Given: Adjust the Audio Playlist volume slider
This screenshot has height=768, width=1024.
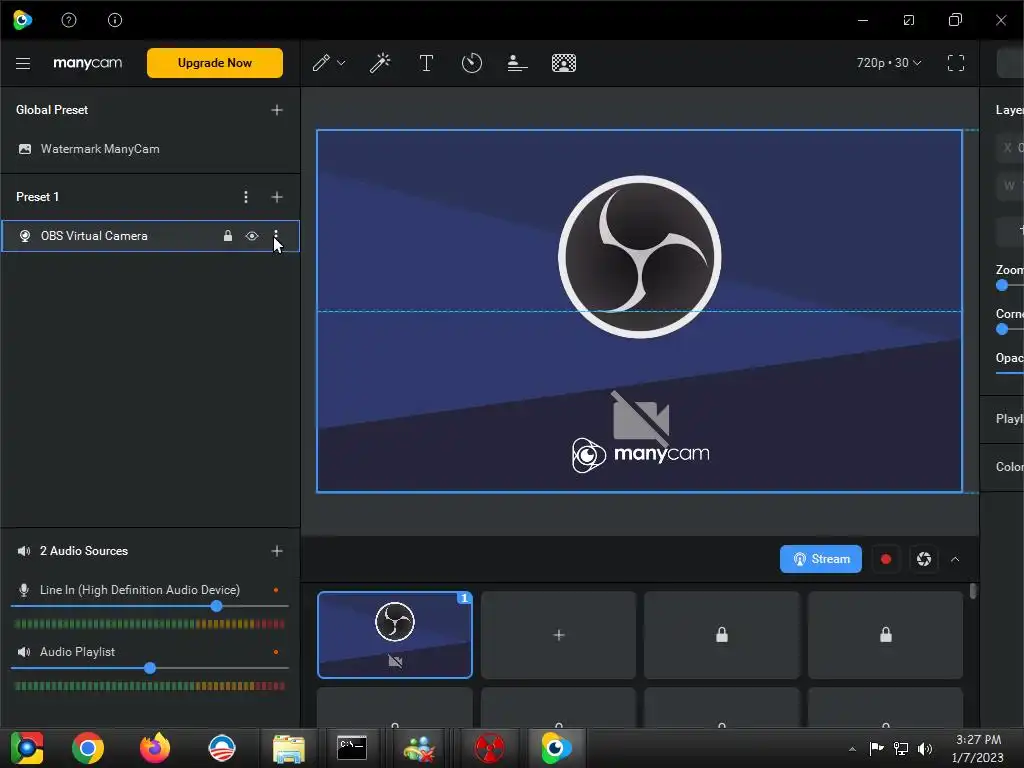Looking at the screenshot, I should [150, 668].
